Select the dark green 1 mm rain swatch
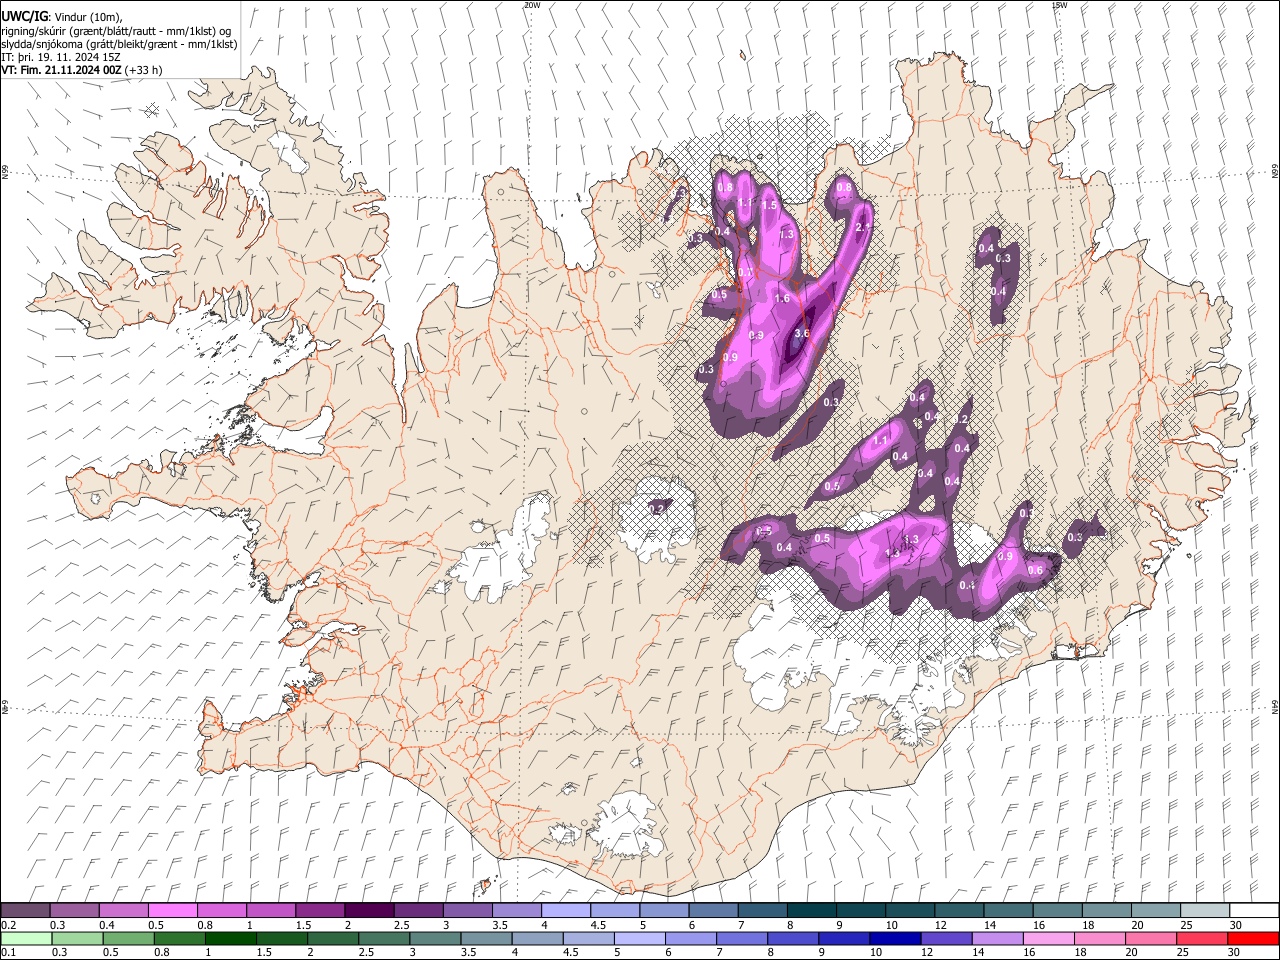 (229, 938)
